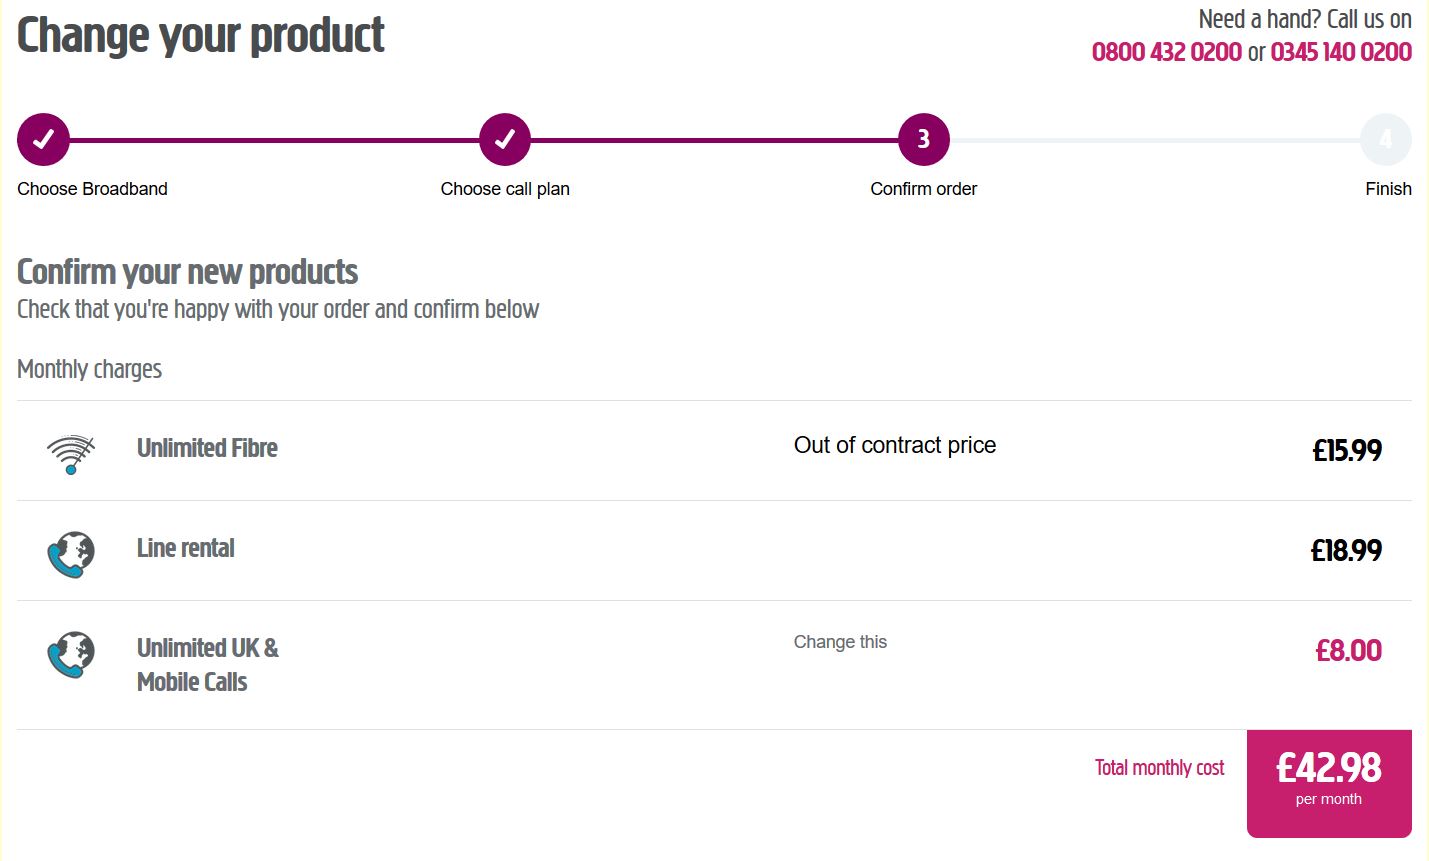Click the 0345 140 0200 phone link
Viewport: 1429px width, 861px height.
coord(1341,52)
